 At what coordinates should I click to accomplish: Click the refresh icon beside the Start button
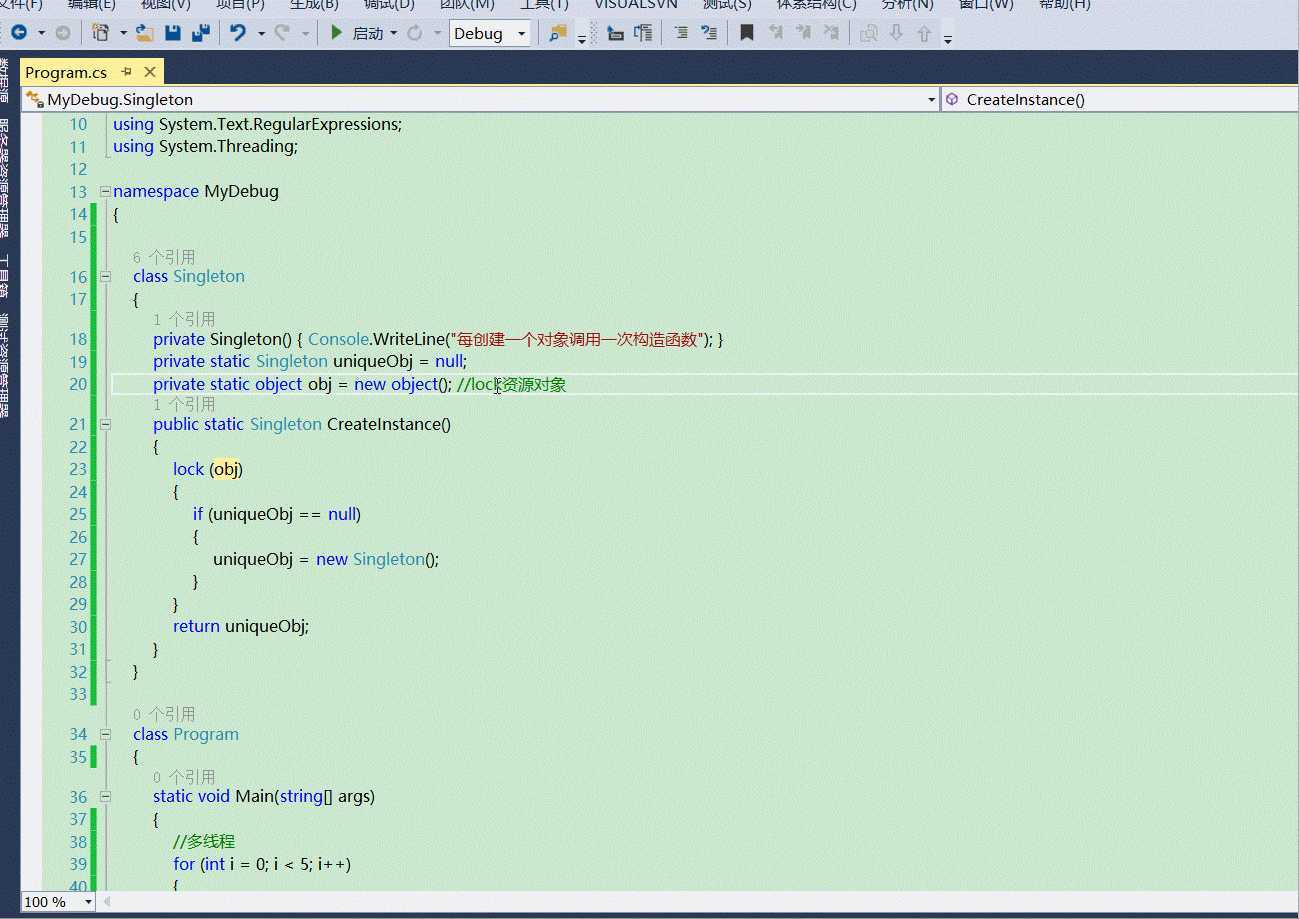414,33
